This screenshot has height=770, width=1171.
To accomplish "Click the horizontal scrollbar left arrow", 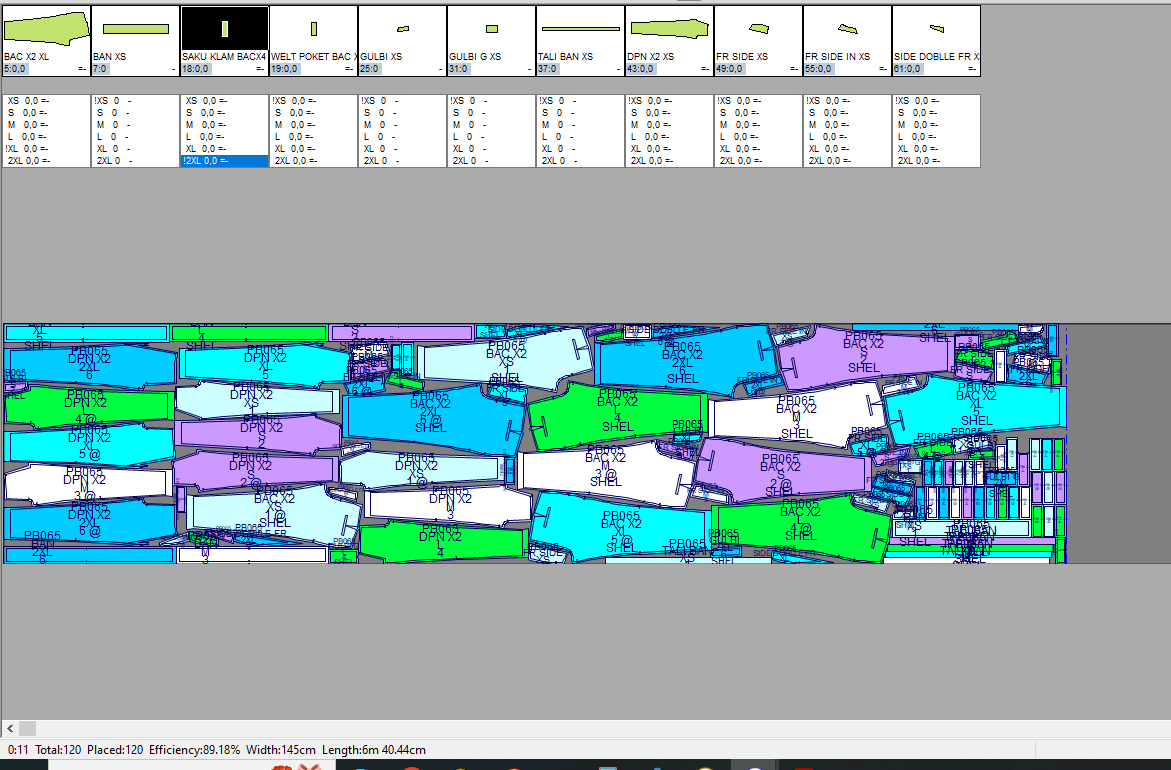I will coord(10,728).
